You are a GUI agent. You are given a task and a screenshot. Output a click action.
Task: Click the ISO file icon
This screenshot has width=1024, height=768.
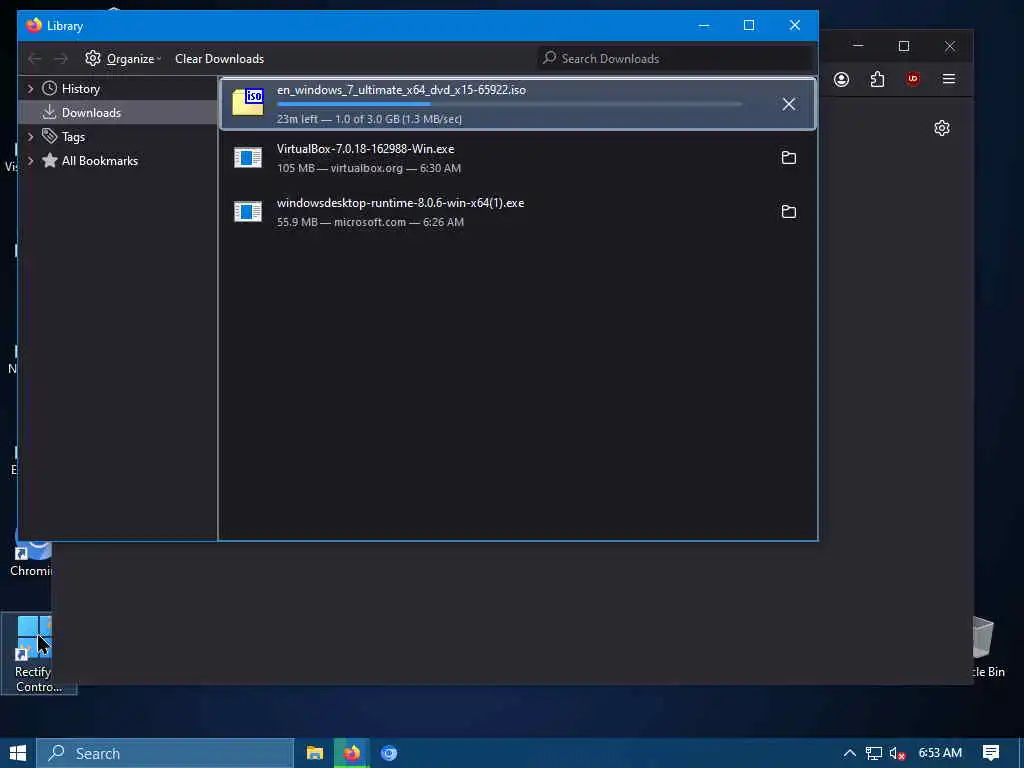248,103
